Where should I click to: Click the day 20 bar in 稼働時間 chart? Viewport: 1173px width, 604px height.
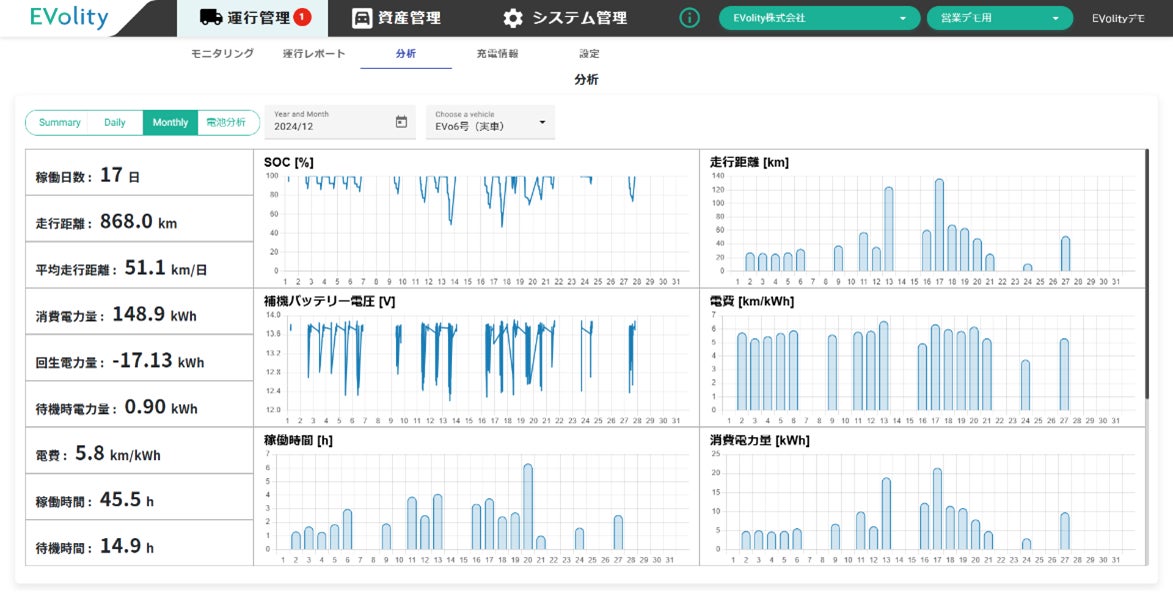(x=527, y=507)
